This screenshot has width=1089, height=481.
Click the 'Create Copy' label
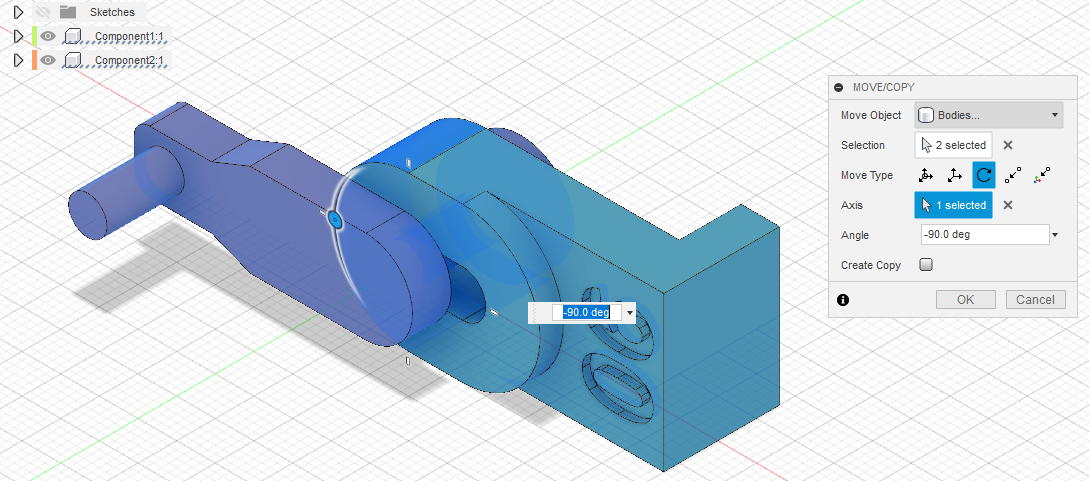(871, 265)
